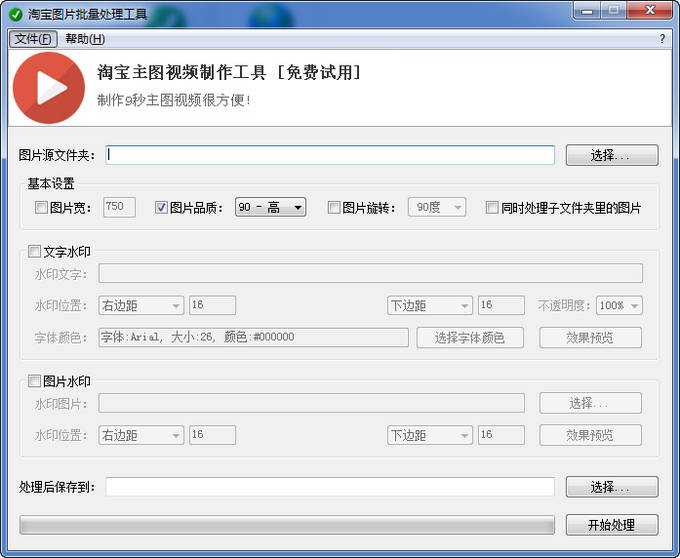
Task: Click the 处理后保存到 save path input field
Action: coord(330,487)
